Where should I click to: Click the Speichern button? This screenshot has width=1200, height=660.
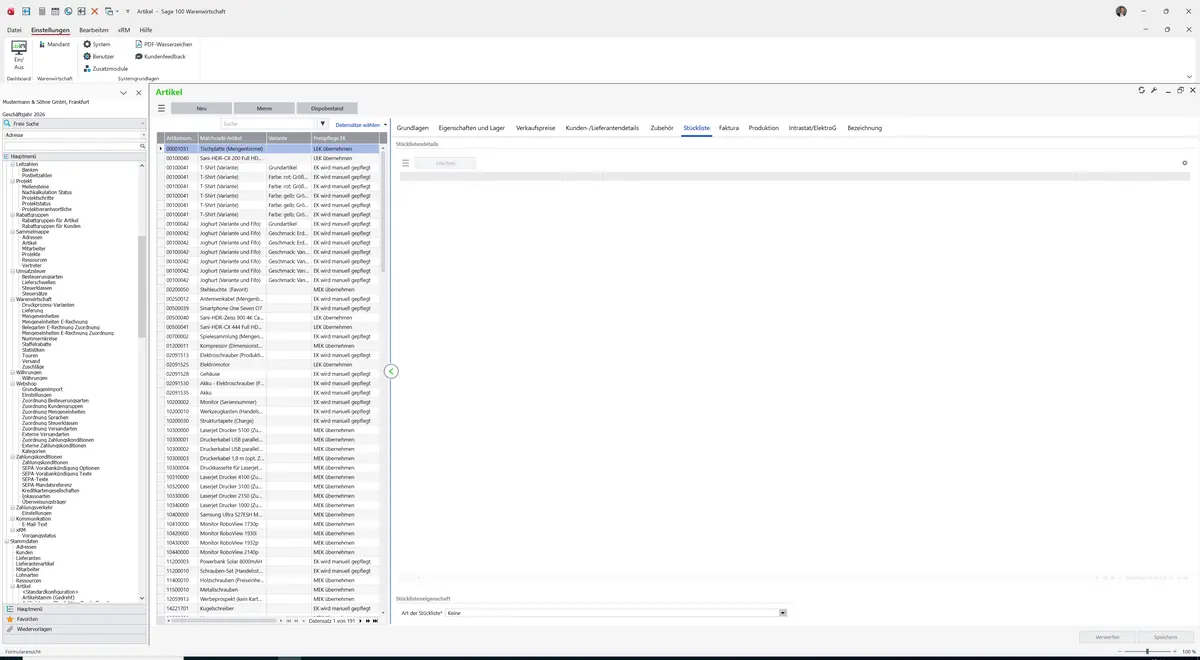click(x=1165, y=637)
